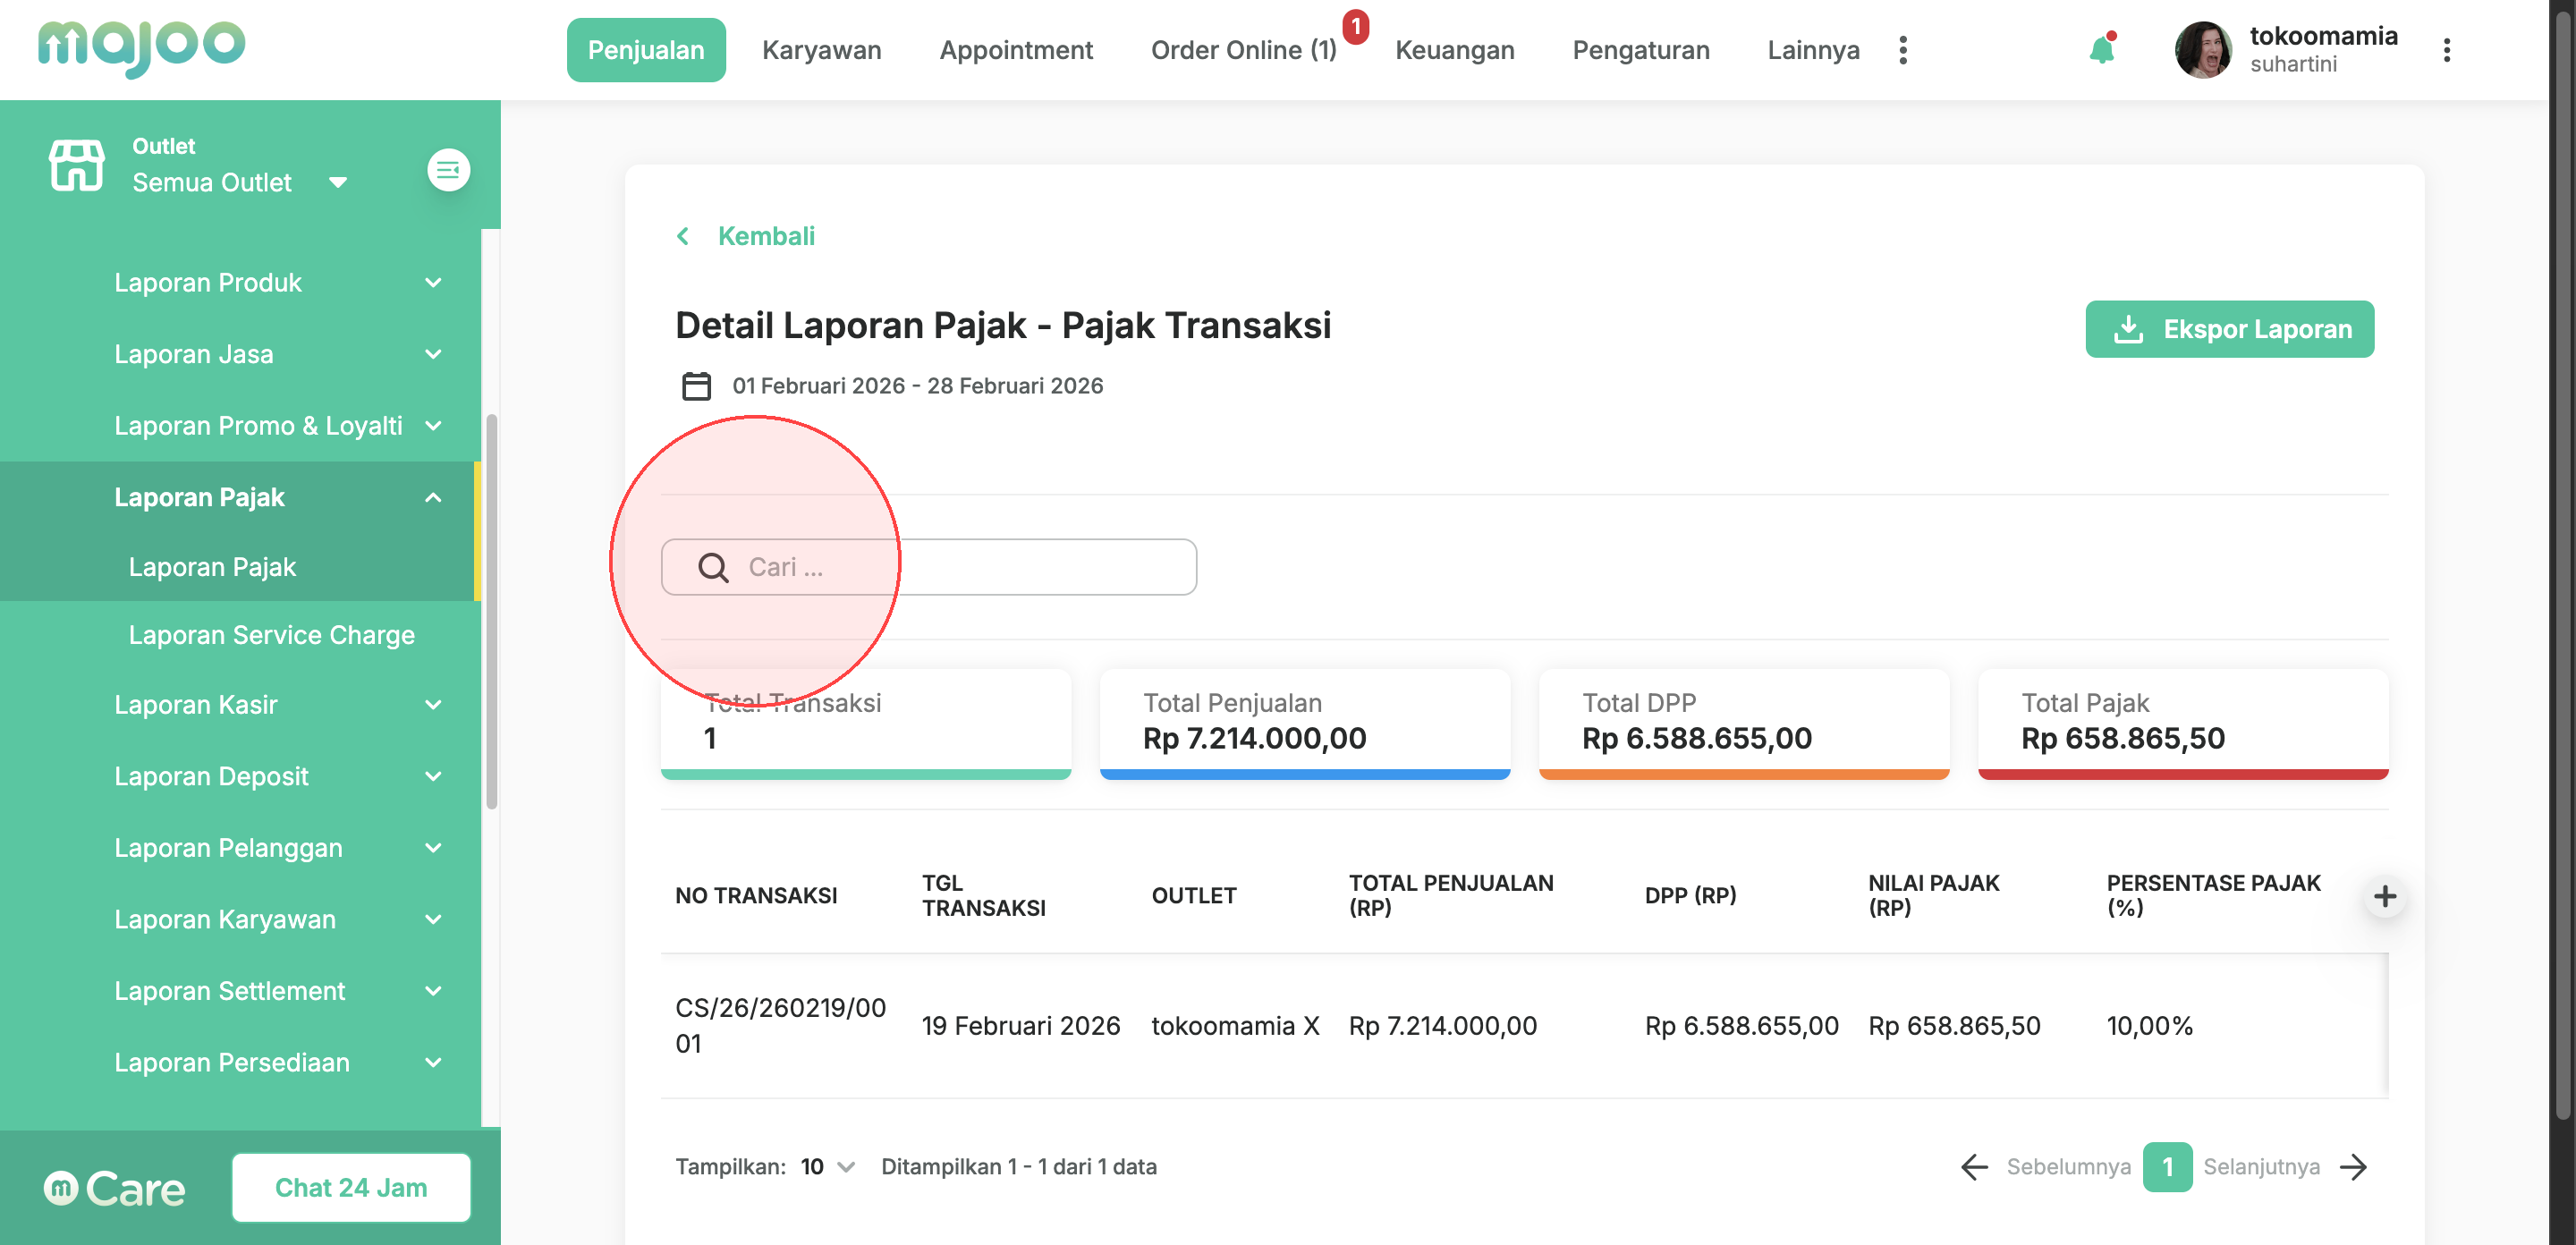This screenshot has height=1245, width=2576.
Task: Open the Tampilkan rows per page dropdown
Action: click(x=829, y=1167)
